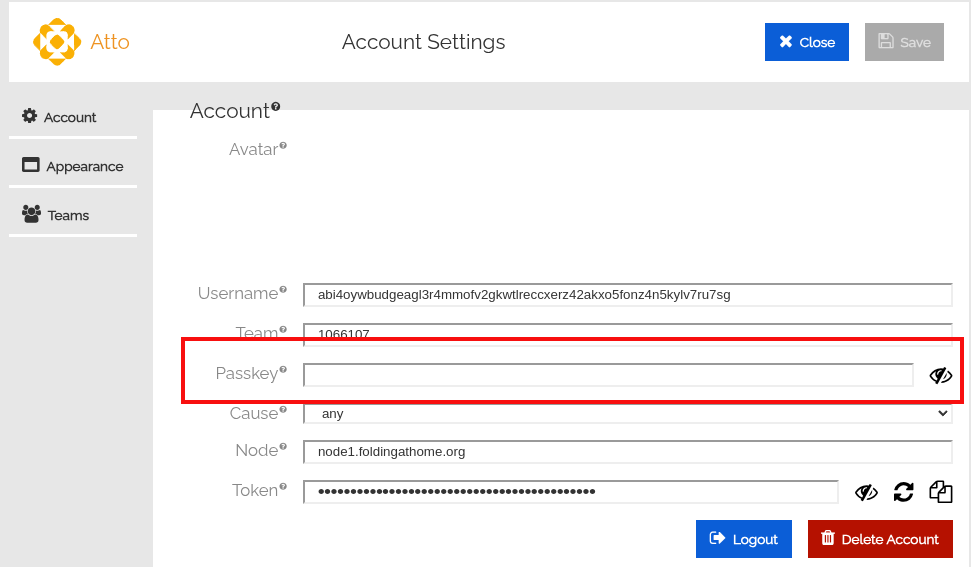The image size is (971, 567).
Task: Click the Cause dropdown chevron arrow
Action: (943, 413)
